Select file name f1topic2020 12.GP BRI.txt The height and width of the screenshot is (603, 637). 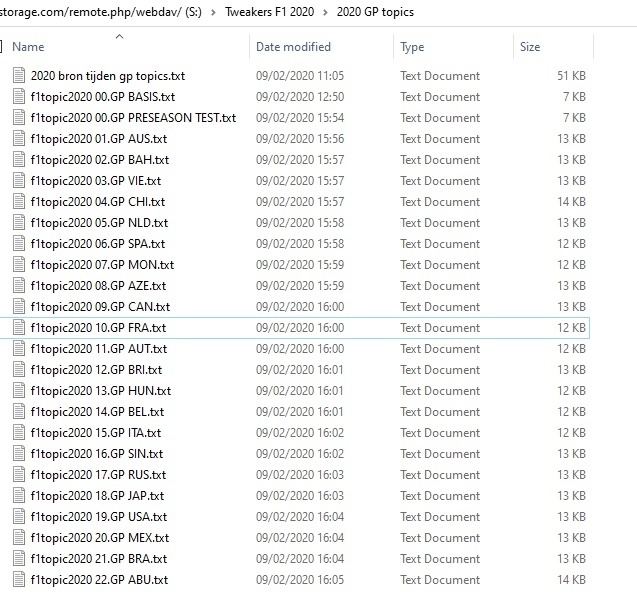tap(96, 370)
